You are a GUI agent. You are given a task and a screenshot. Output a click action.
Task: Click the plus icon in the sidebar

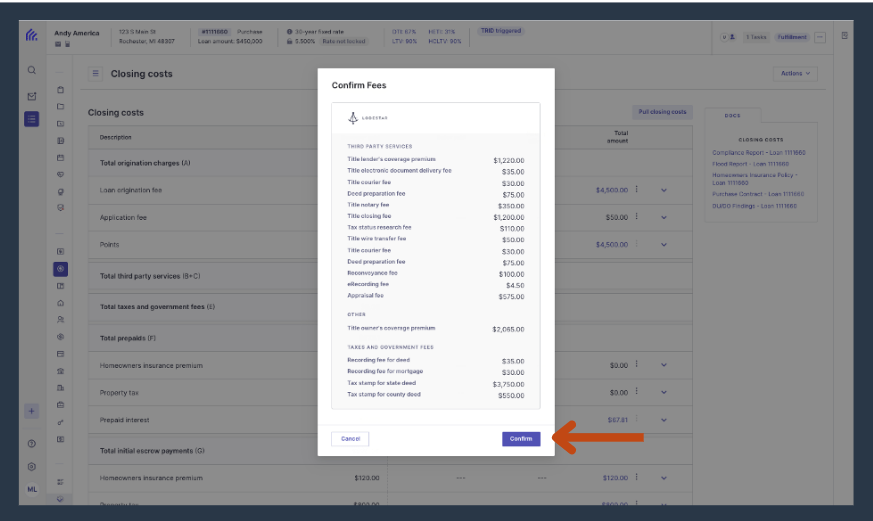[x=32, y=411]
